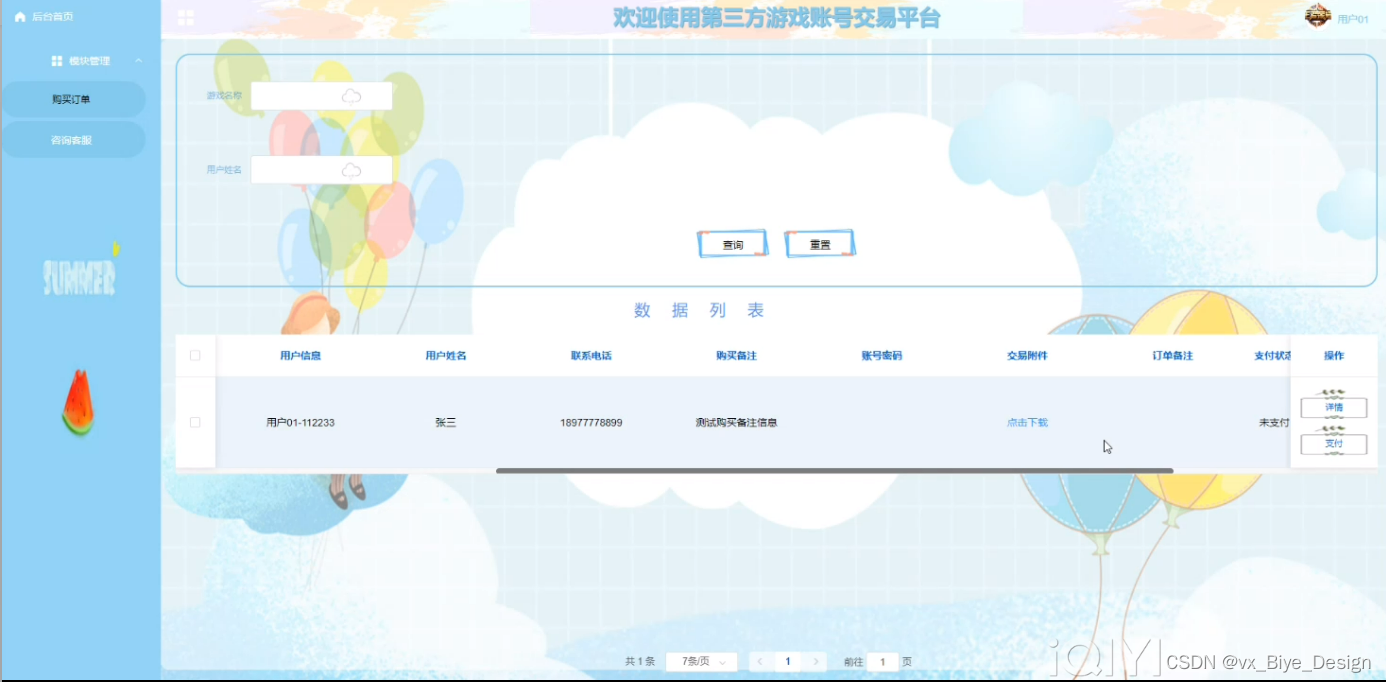
Task: Click the 测试购买备注信息 cell
Action: [x=736, y=423]
